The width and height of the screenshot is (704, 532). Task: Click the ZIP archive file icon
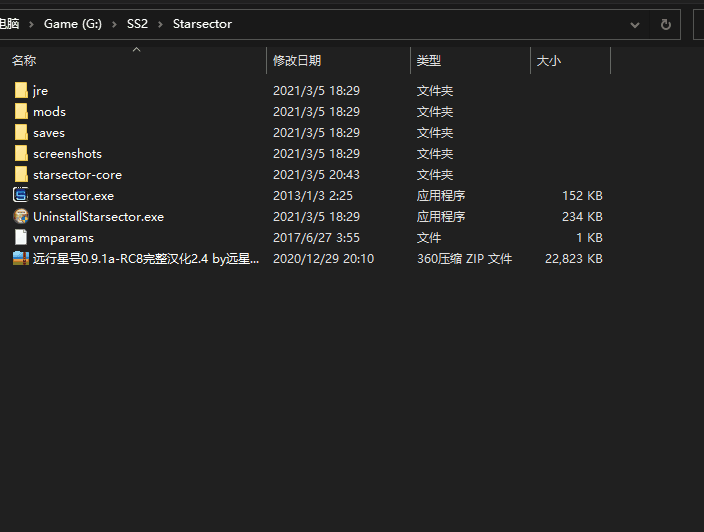pyautogui.click(x=21, y=258)
